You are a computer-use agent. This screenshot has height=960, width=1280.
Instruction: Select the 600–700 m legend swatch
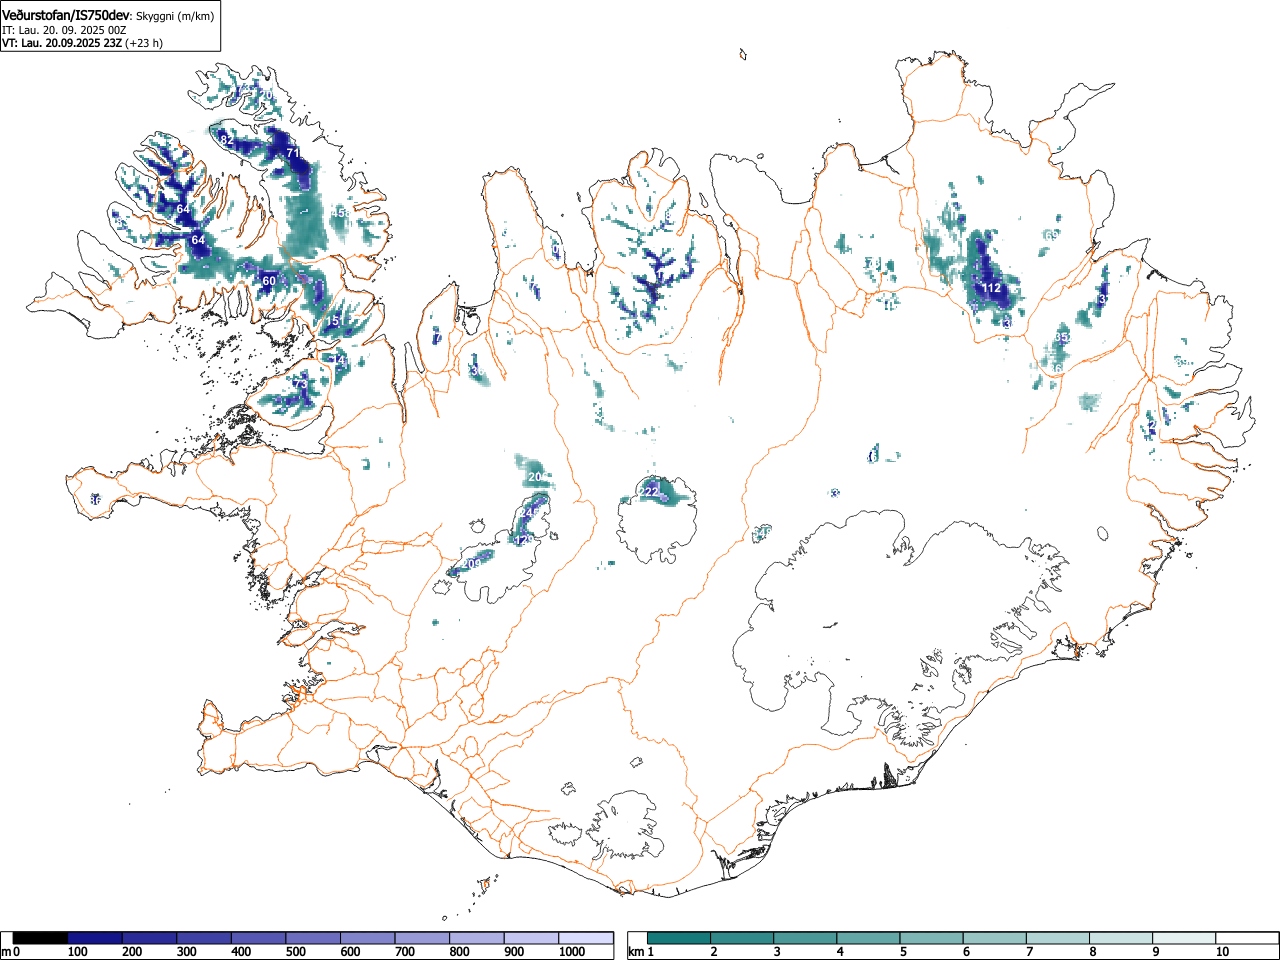[x=368, y=938]
